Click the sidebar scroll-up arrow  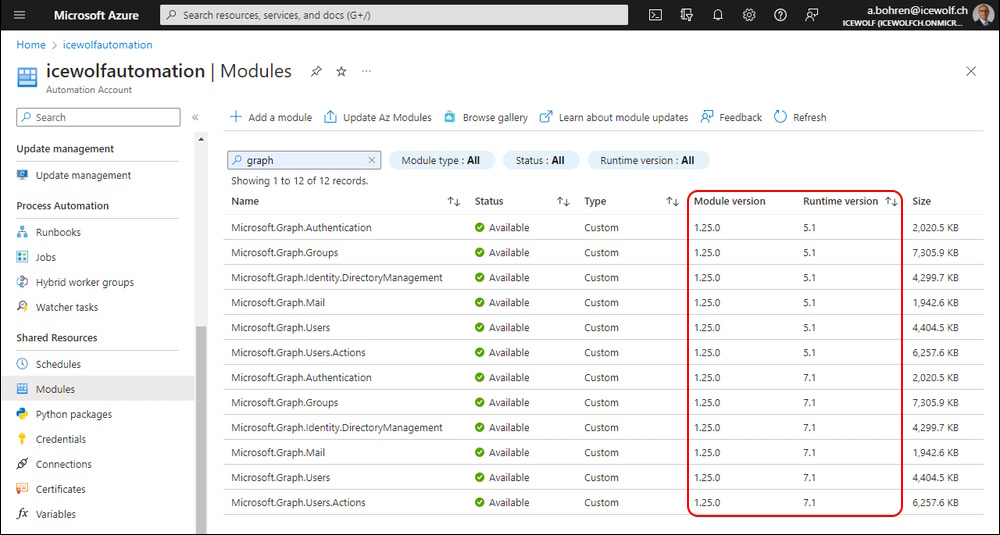(201, 140)
